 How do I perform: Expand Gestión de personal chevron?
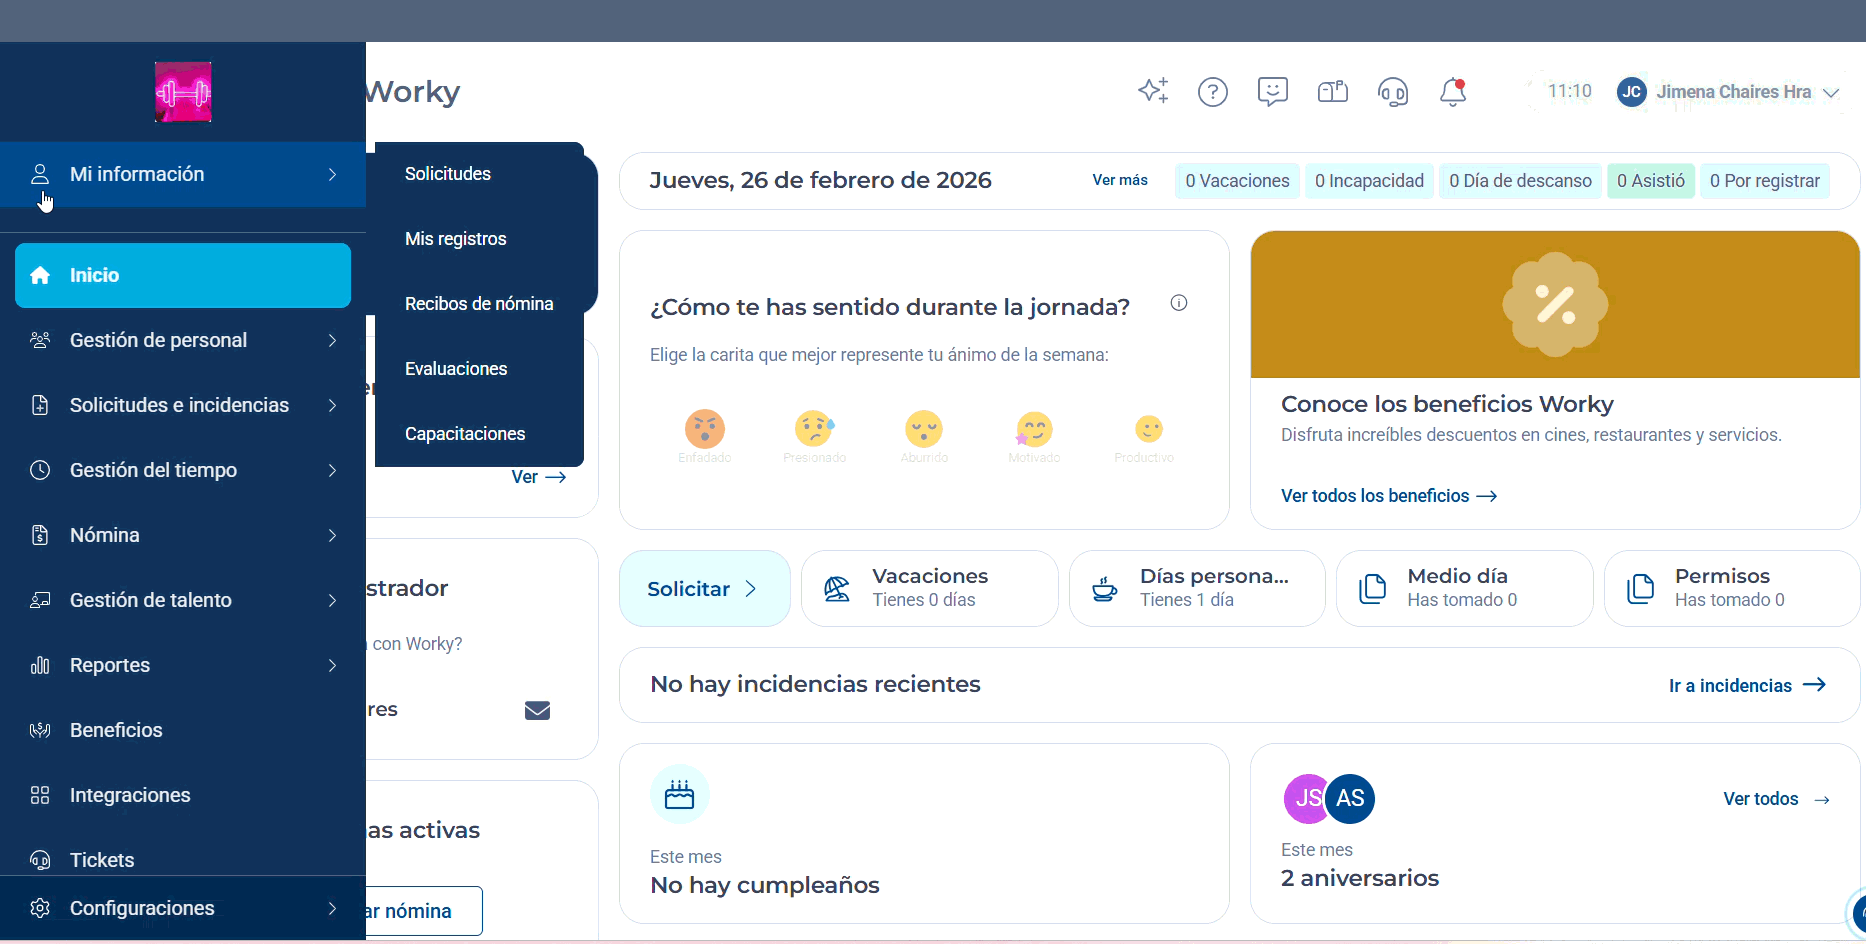click(x=332, y=340)
